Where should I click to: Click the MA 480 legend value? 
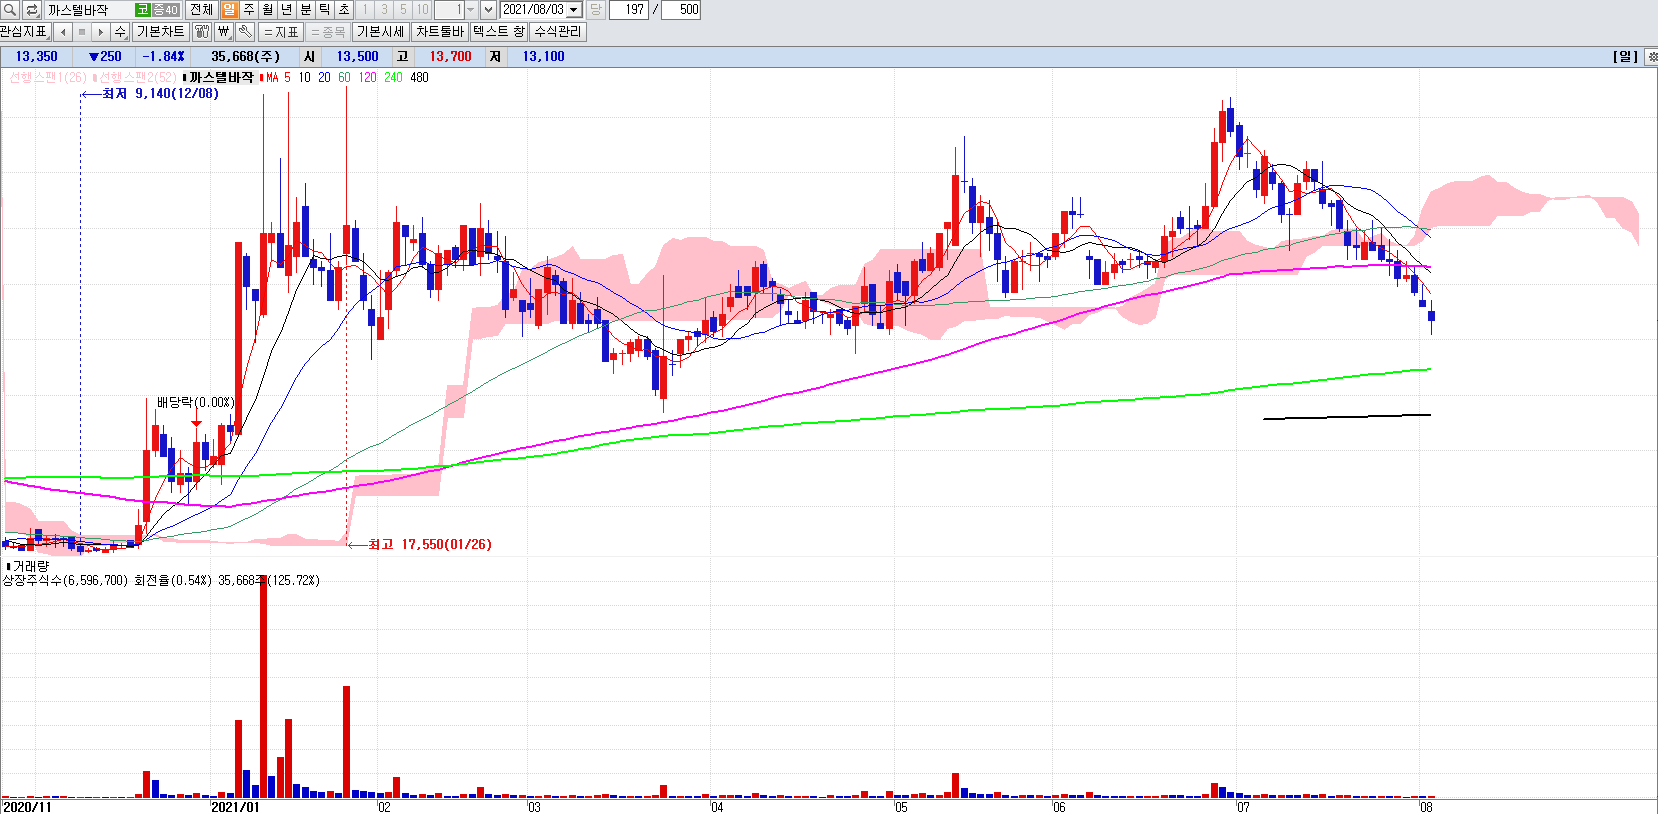pos(419,78)
